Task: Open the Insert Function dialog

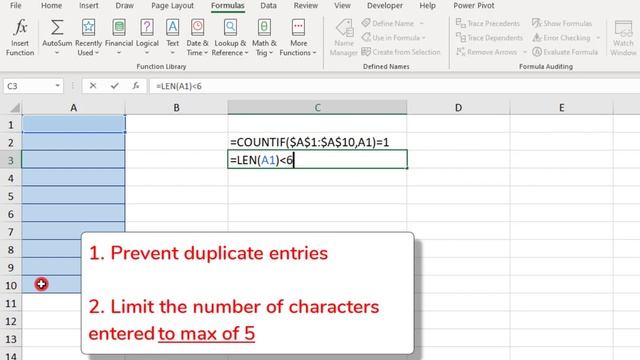Action: [20, 38]
